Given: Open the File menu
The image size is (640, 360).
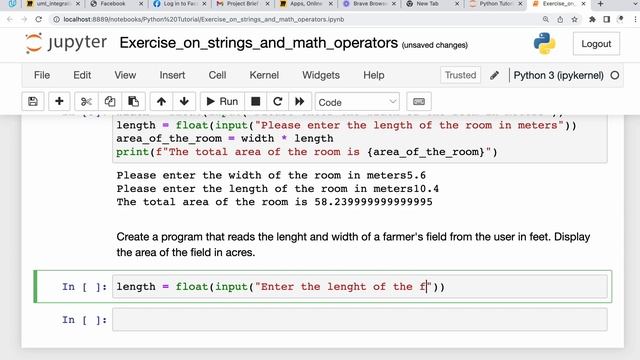Looking at the screenshot, I should click(42, 76).
